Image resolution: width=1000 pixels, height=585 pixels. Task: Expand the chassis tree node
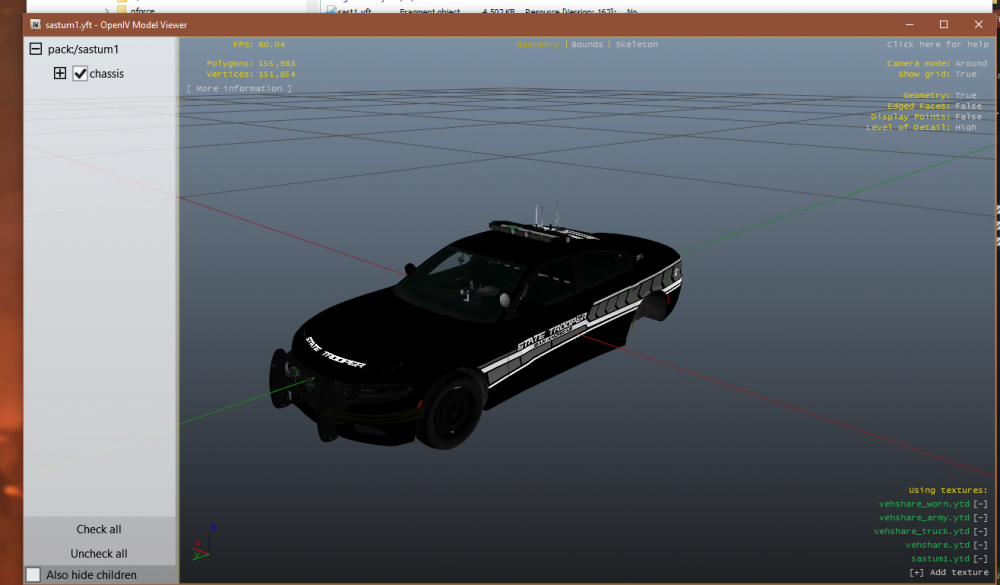59,73
